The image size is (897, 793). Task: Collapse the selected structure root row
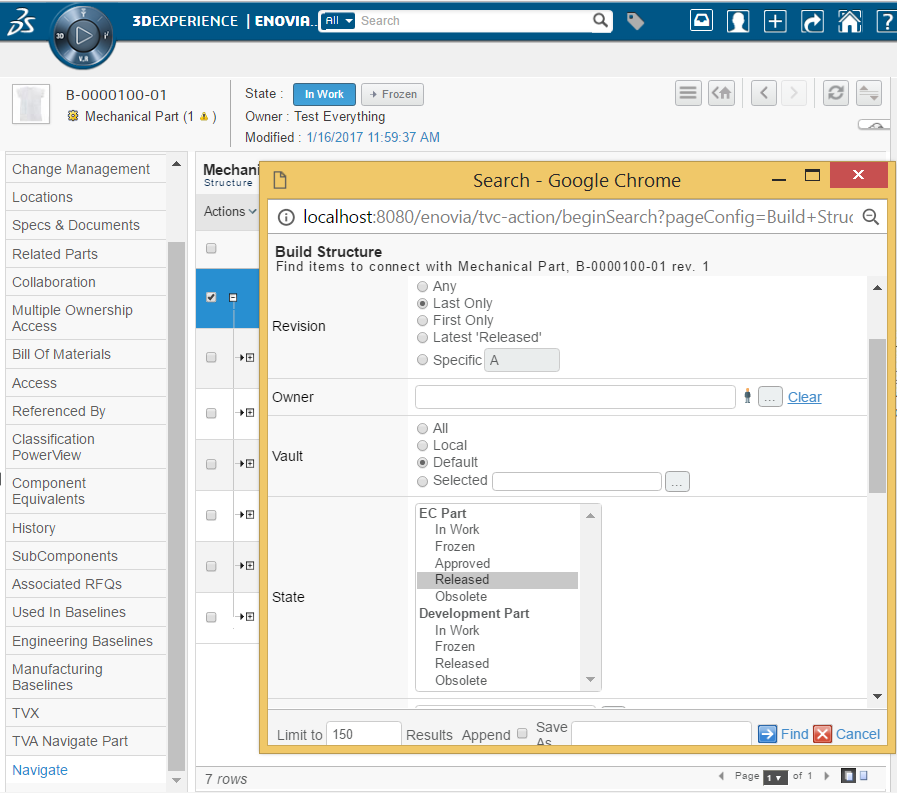point(233,297)
